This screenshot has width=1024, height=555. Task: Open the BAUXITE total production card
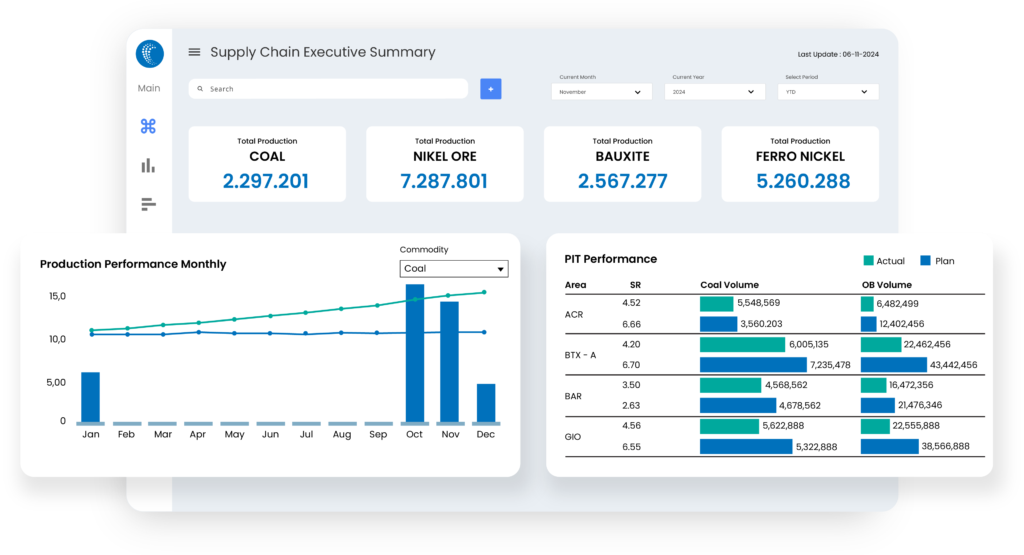pyautogui.click(x=622, y=164)
